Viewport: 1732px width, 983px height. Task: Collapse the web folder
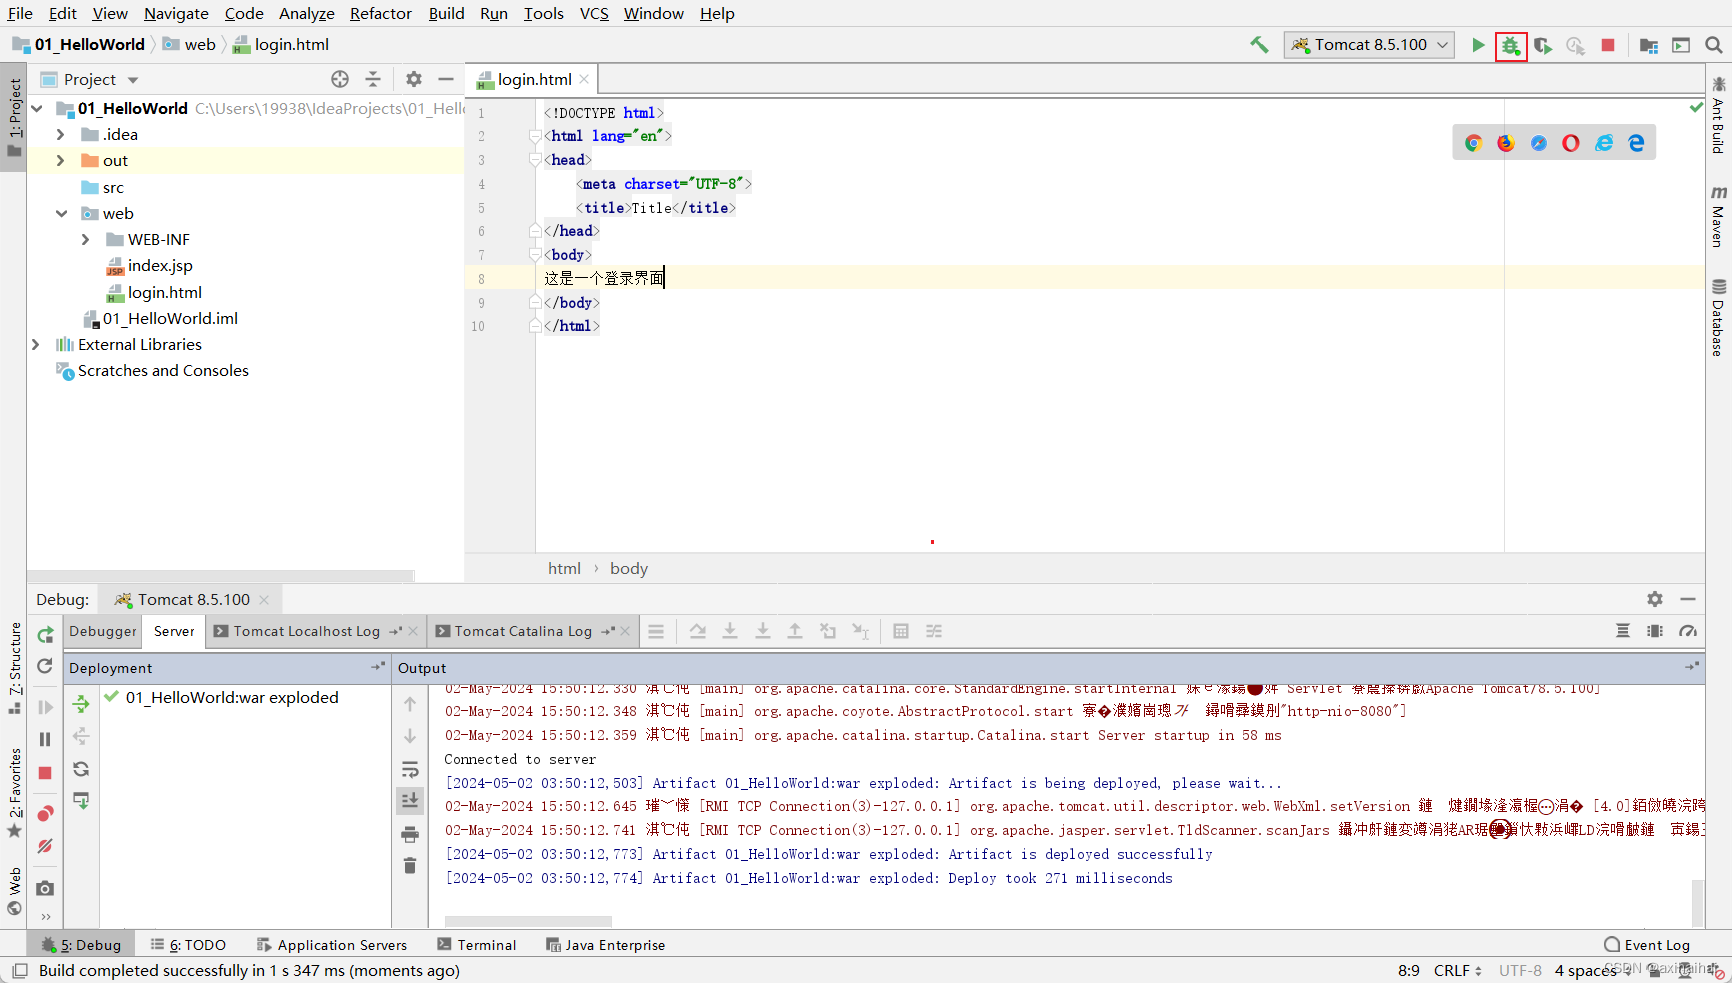coord(61,213)
